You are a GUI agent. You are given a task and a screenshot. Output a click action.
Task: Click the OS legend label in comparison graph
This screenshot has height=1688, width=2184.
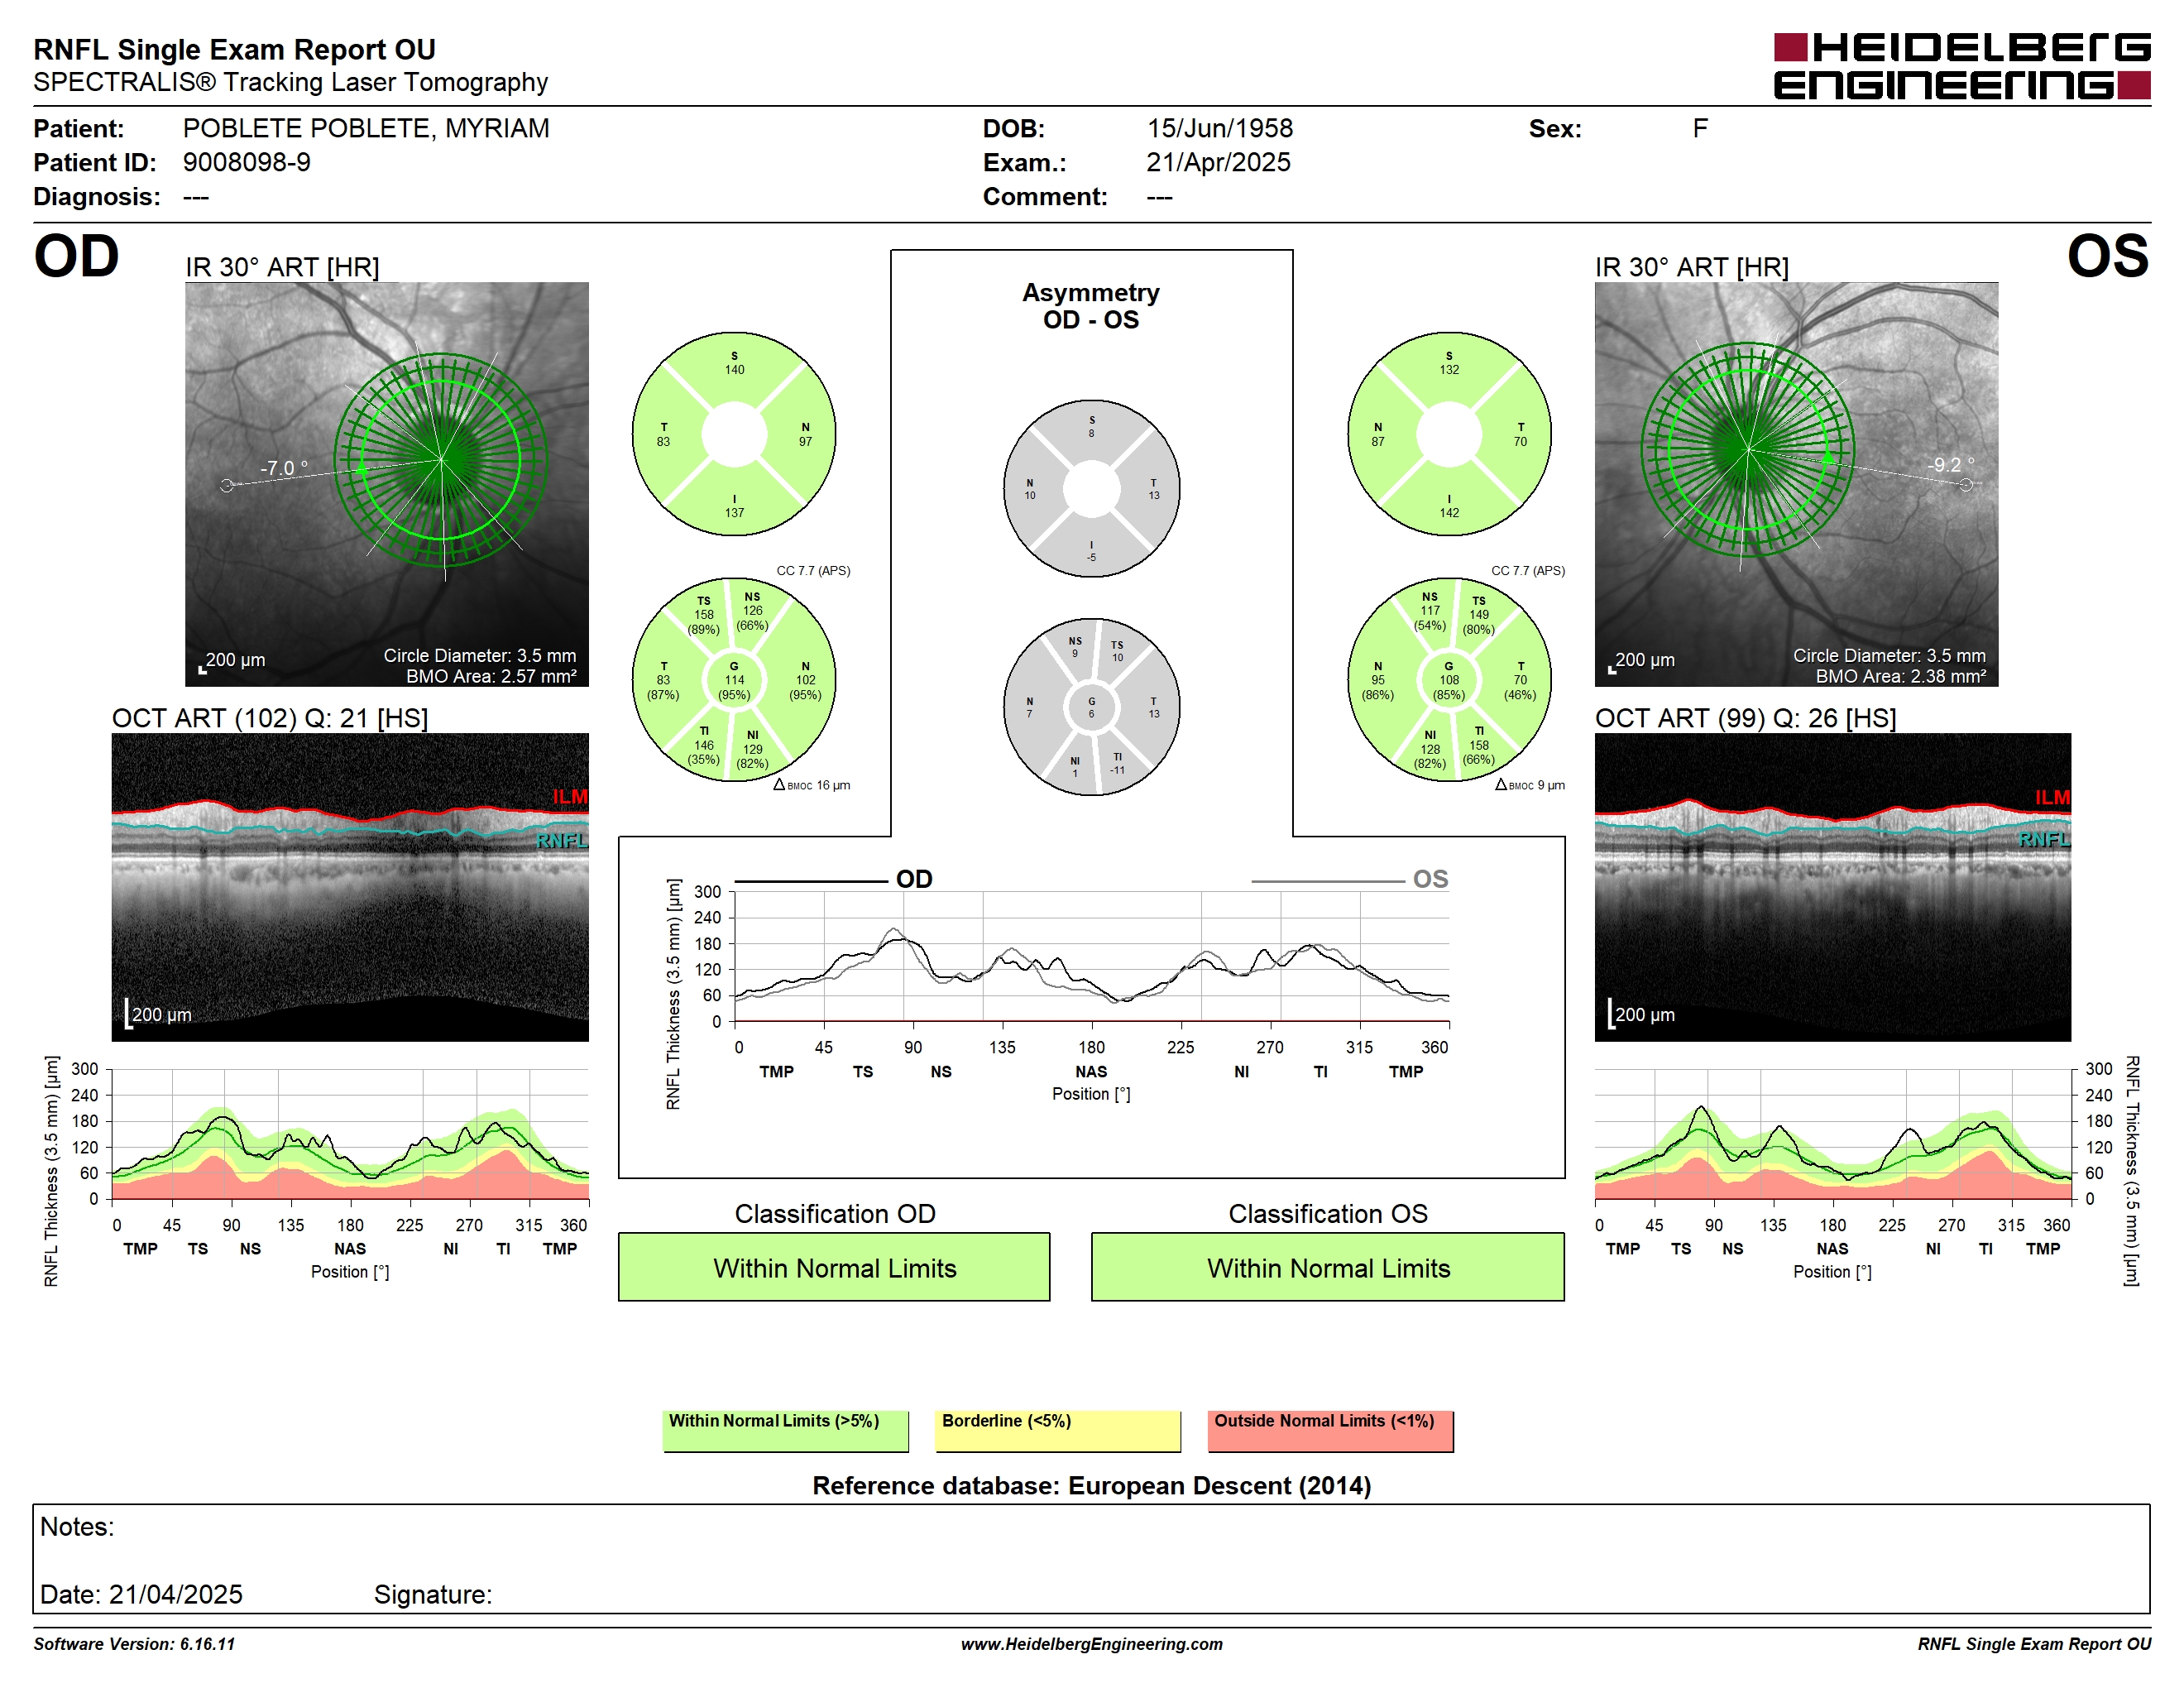1430,879
